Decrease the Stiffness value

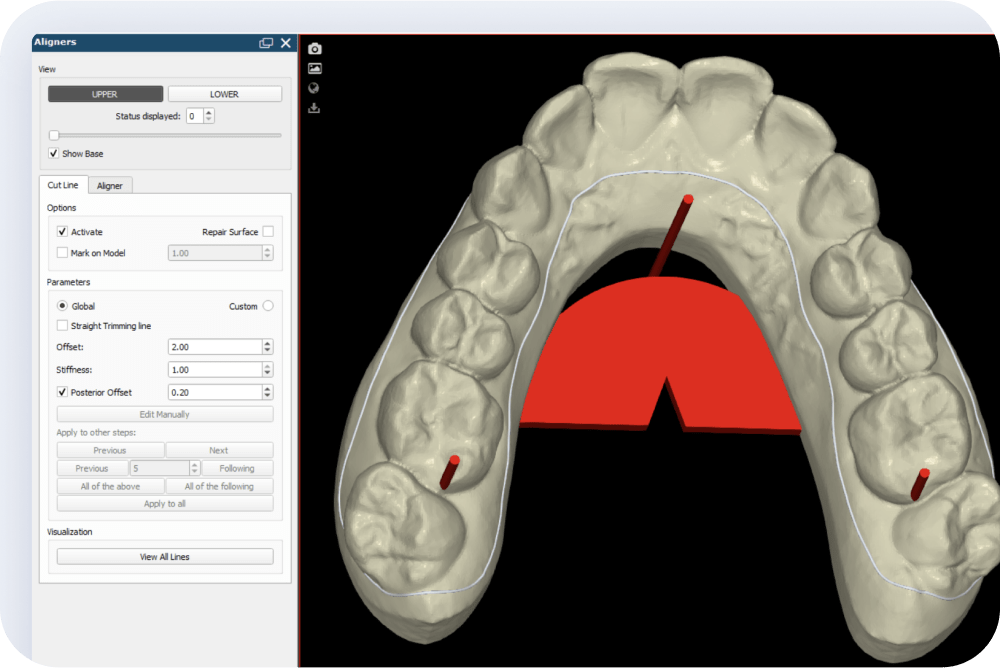coord(267,373)
